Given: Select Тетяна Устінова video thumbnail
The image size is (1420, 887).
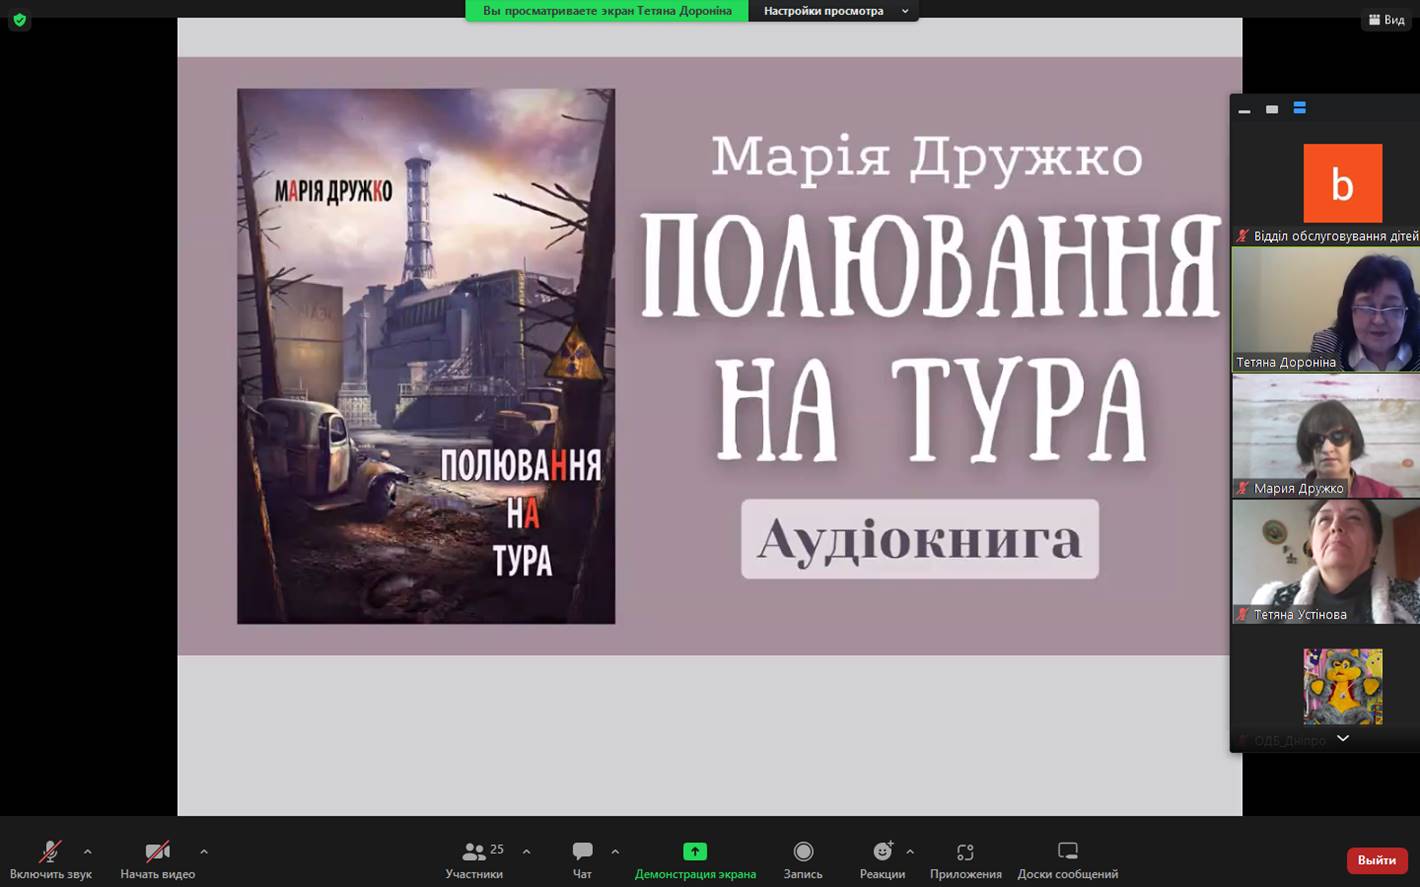Looking at the screenshot, I should click(x=1326, y=562).
